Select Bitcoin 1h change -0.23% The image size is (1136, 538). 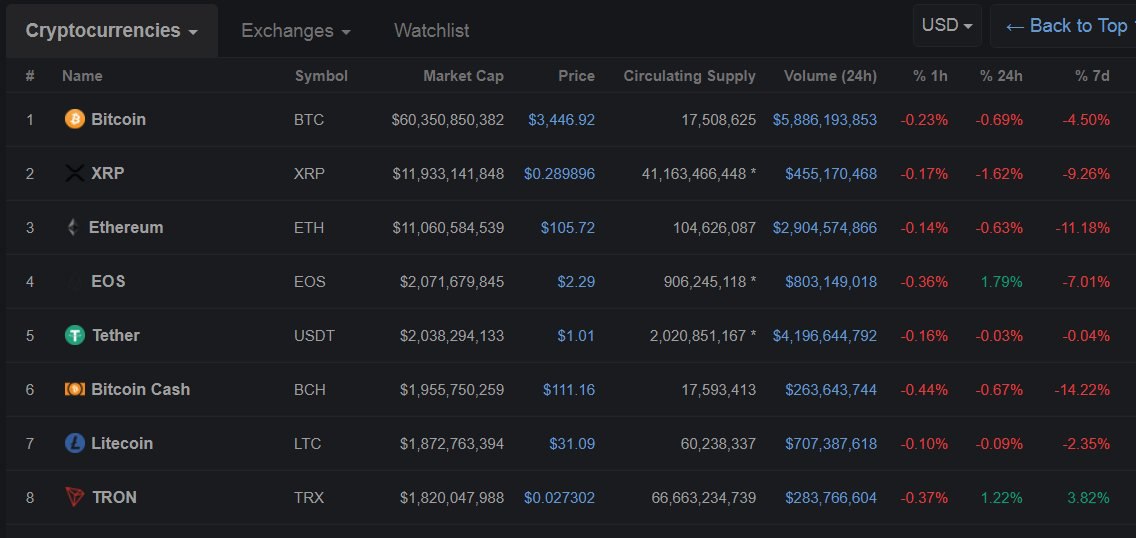[924, 119]
